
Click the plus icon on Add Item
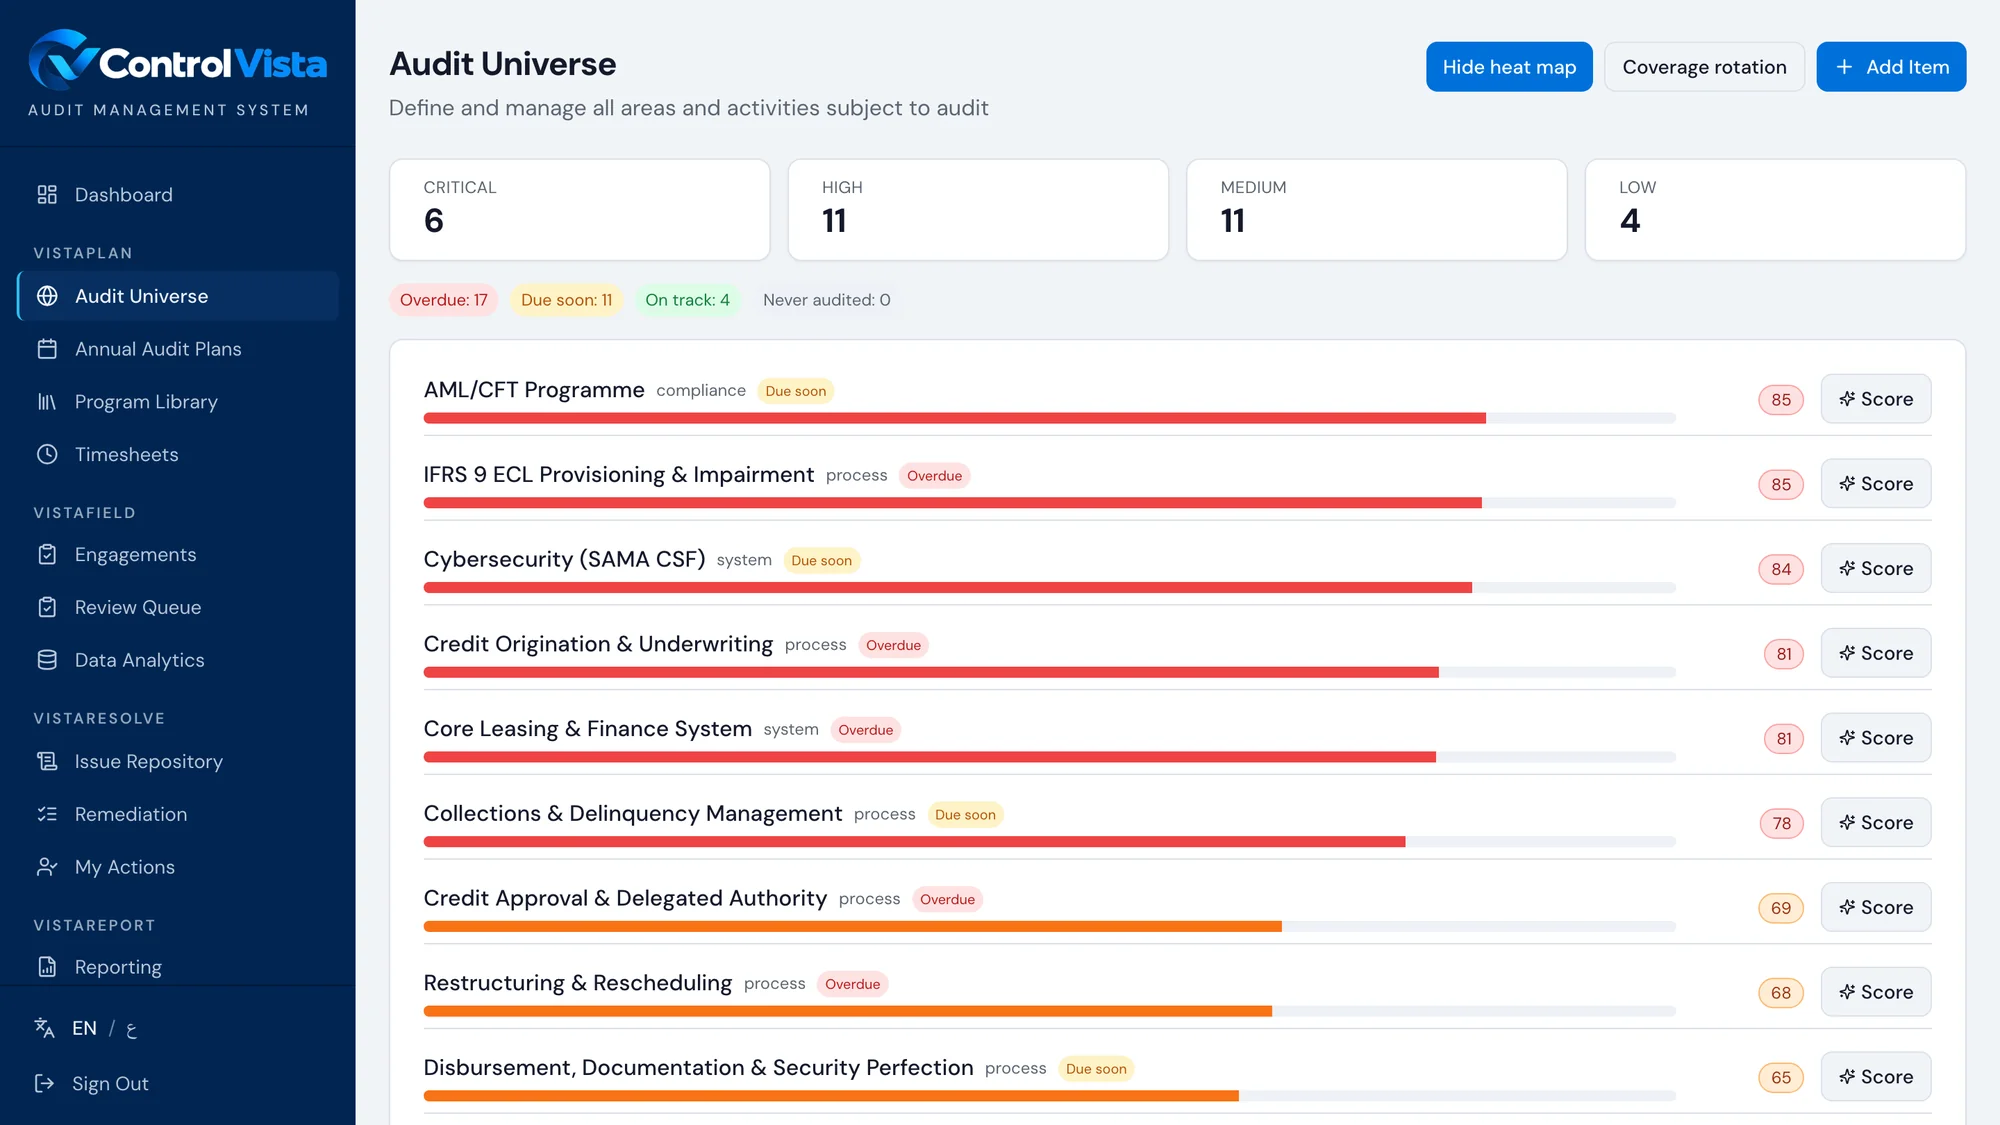(1845, 67)
